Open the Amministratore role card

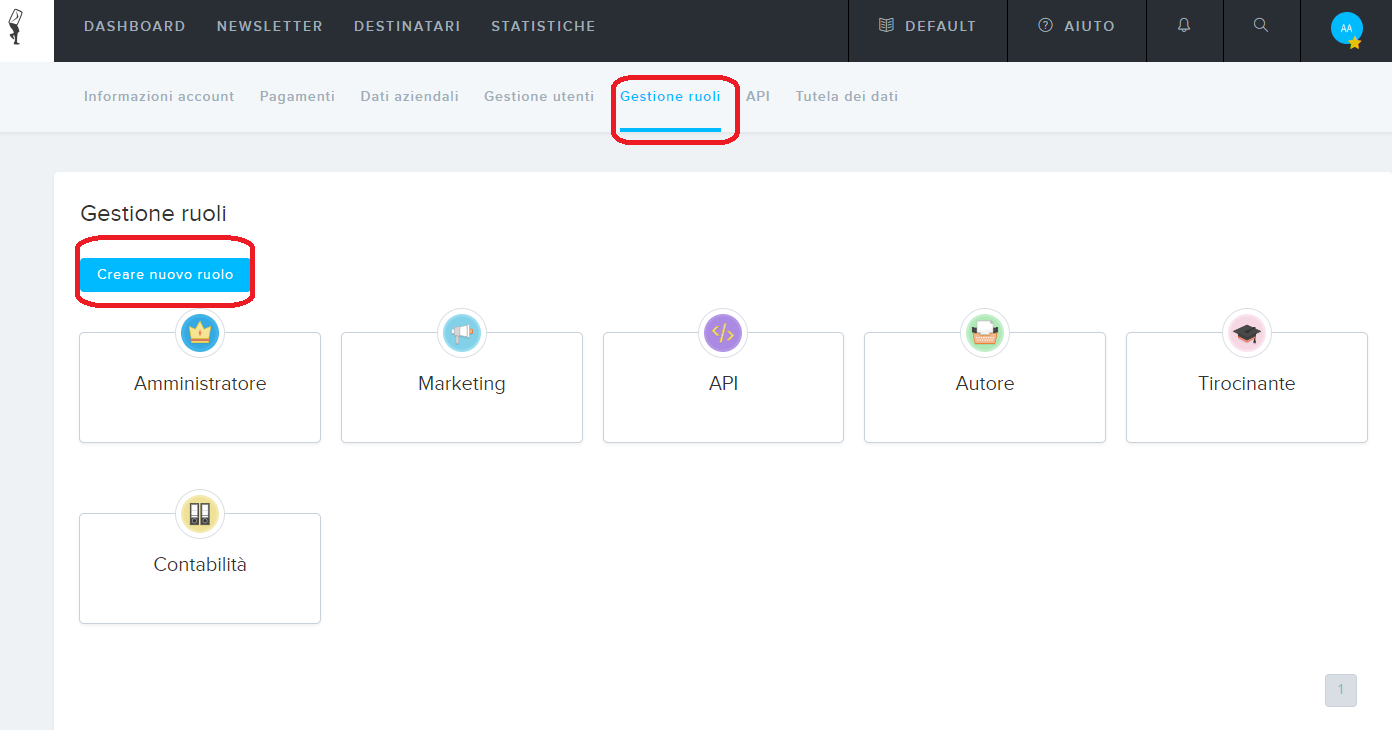[200, 387]
